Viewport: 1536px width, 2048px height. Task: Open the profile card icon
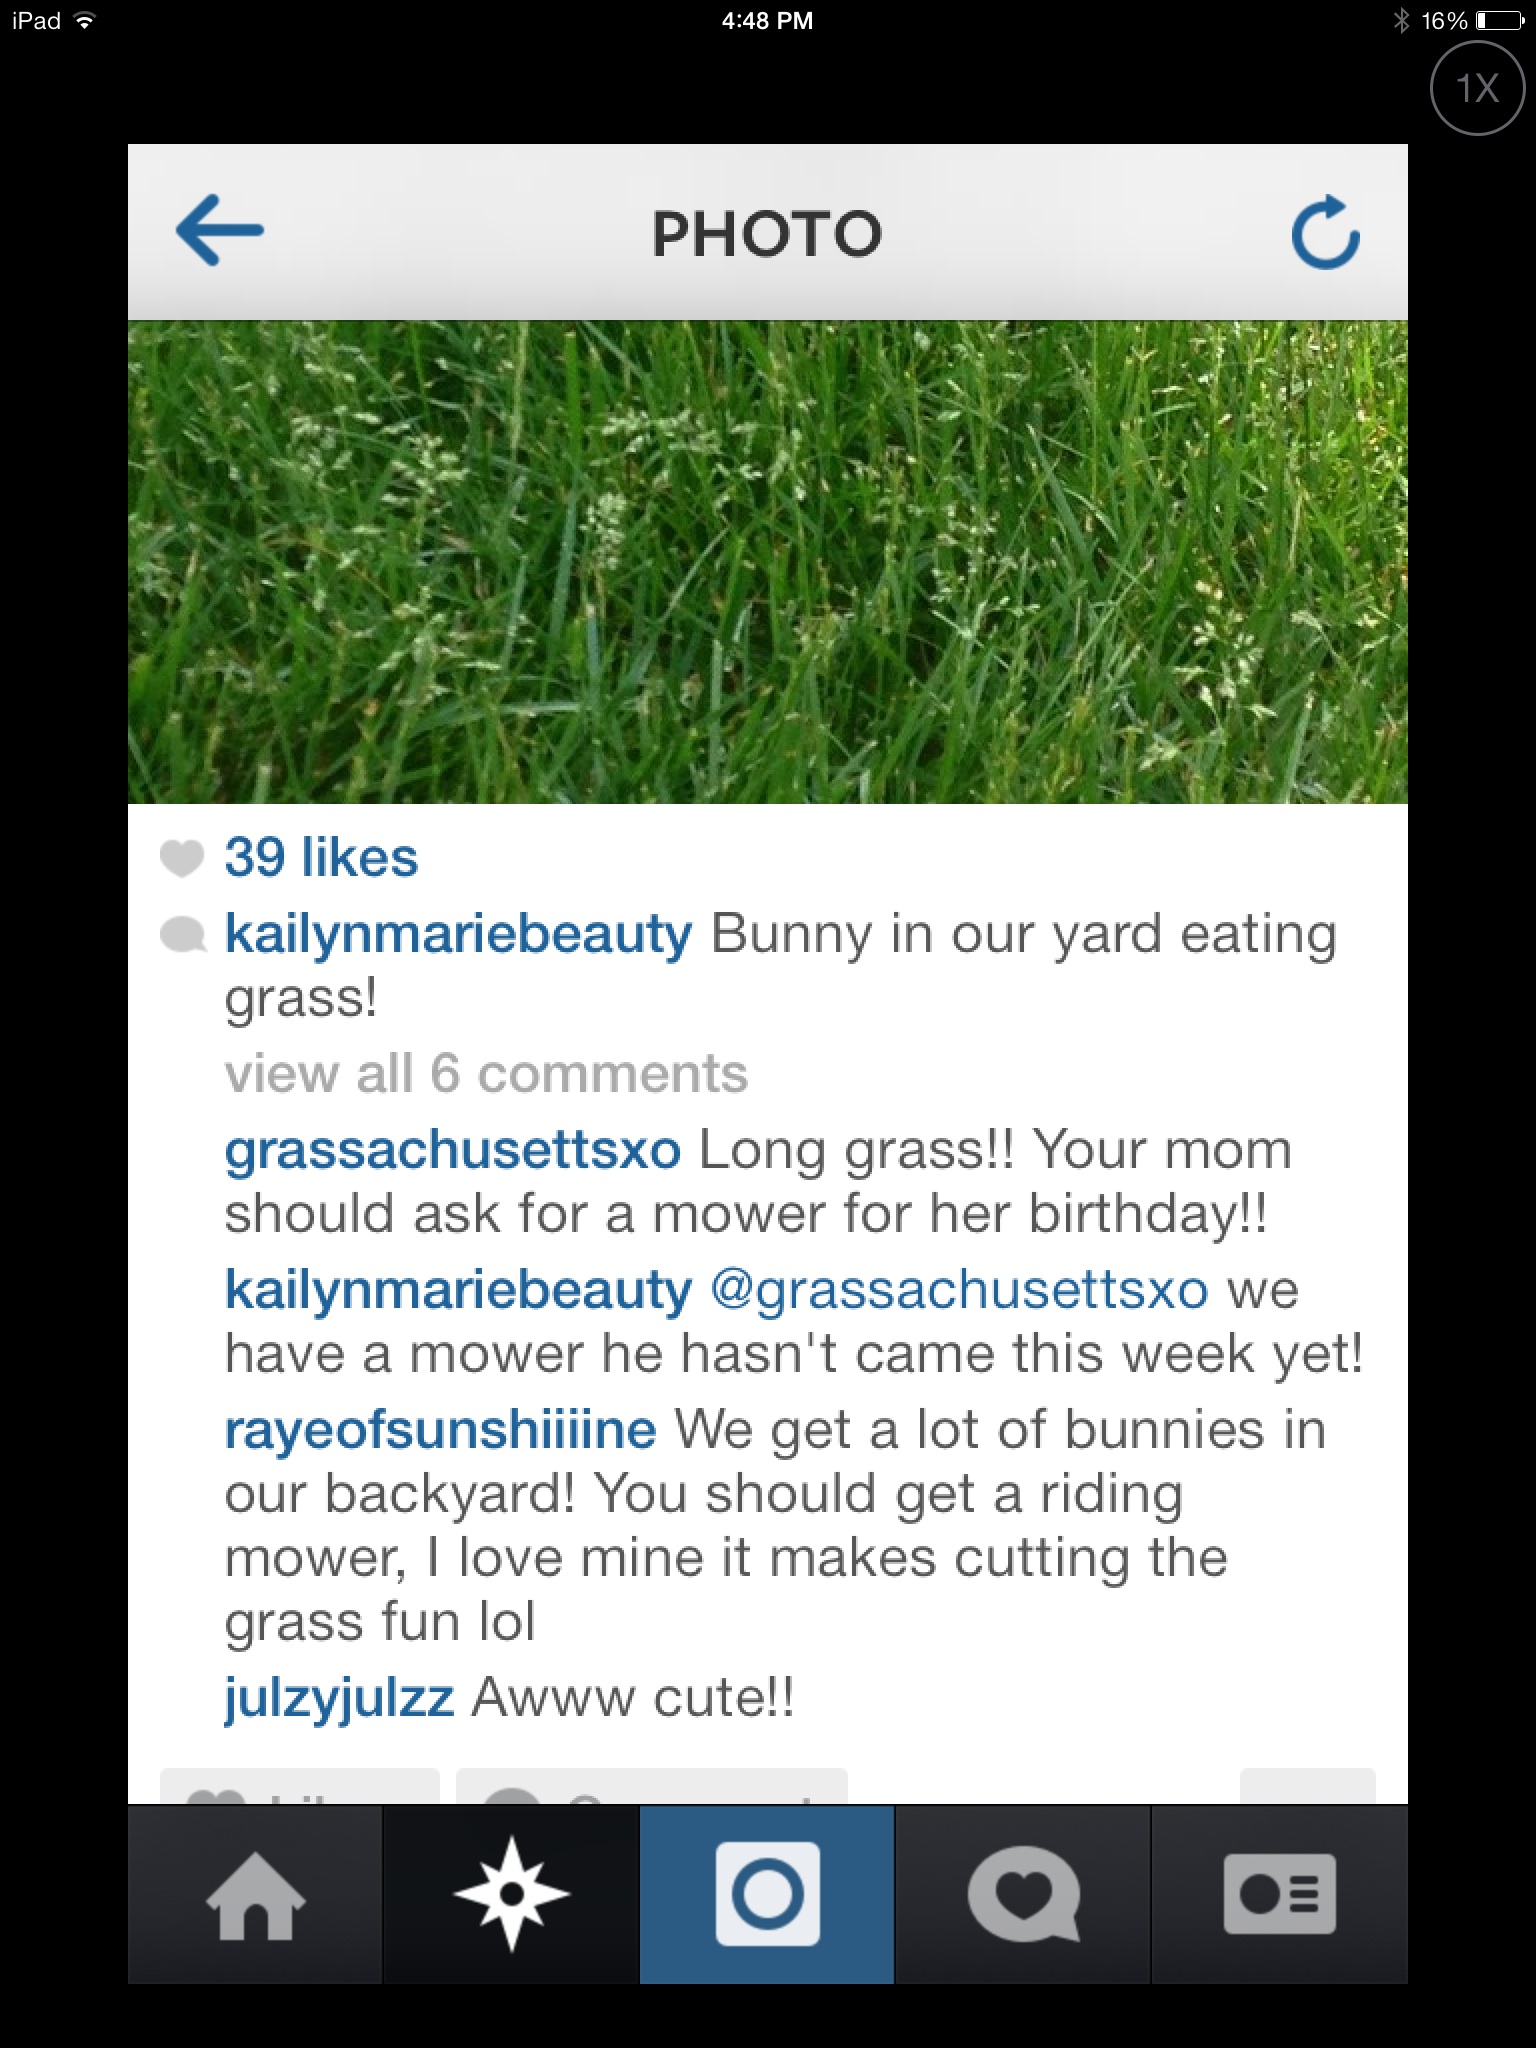tap(1279, 1895)
